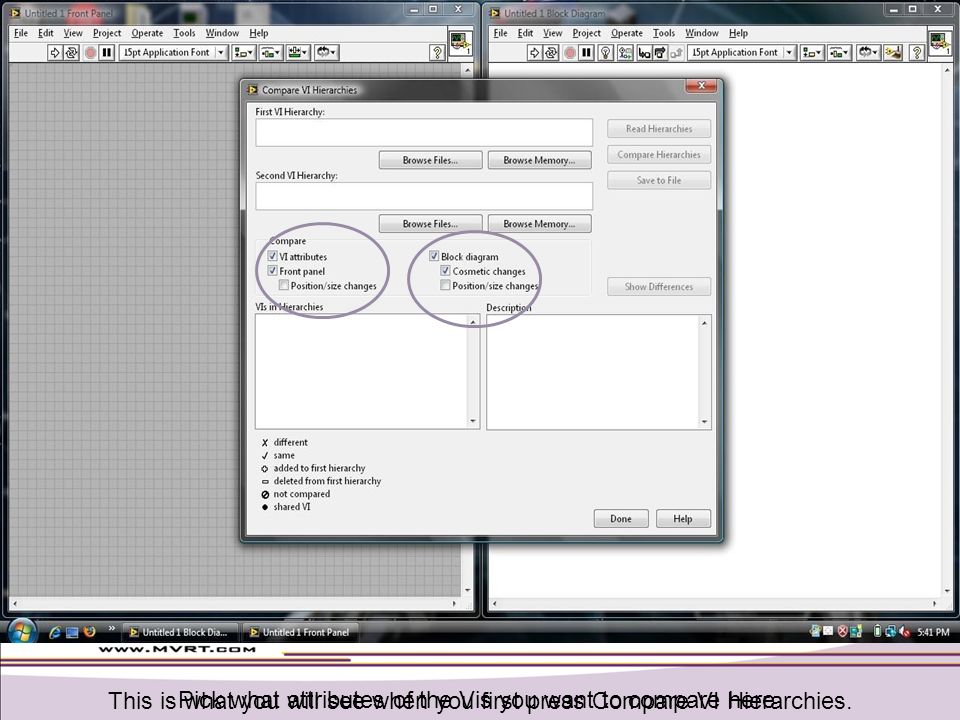
Task: Open Resize Objects dropdown in Front Panel
Action: tap(298, 53)
